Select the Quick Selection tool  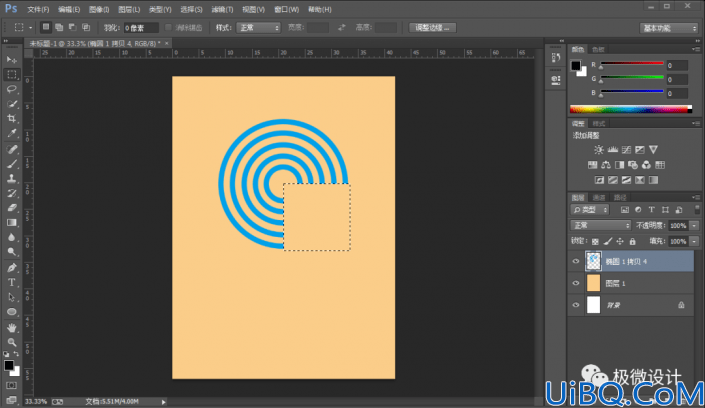point(12,104)
